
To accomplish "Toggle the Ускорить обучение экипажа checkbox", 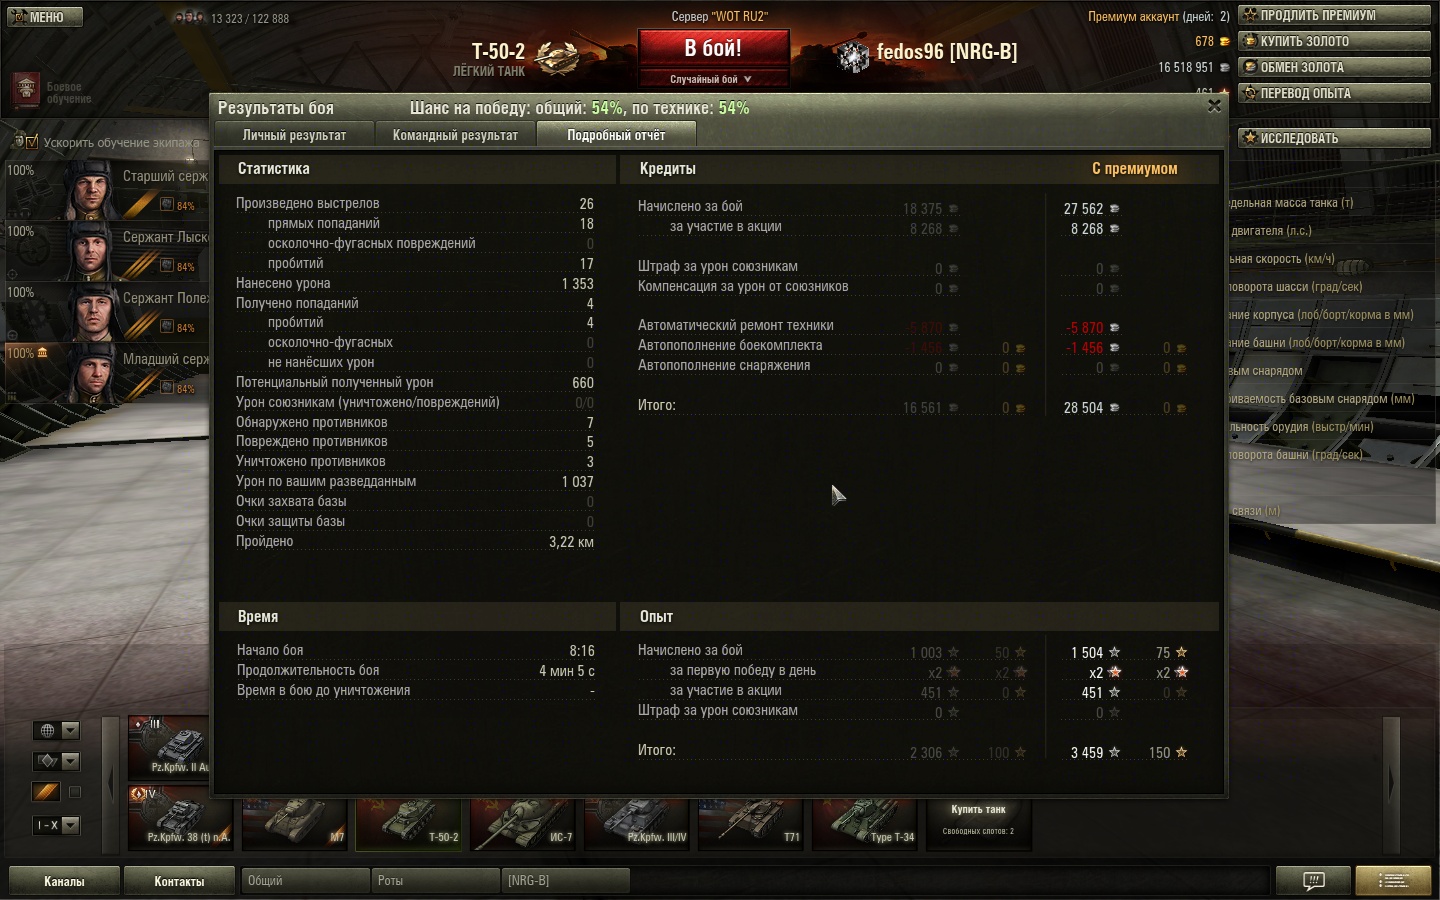I will tap(31, 142).
